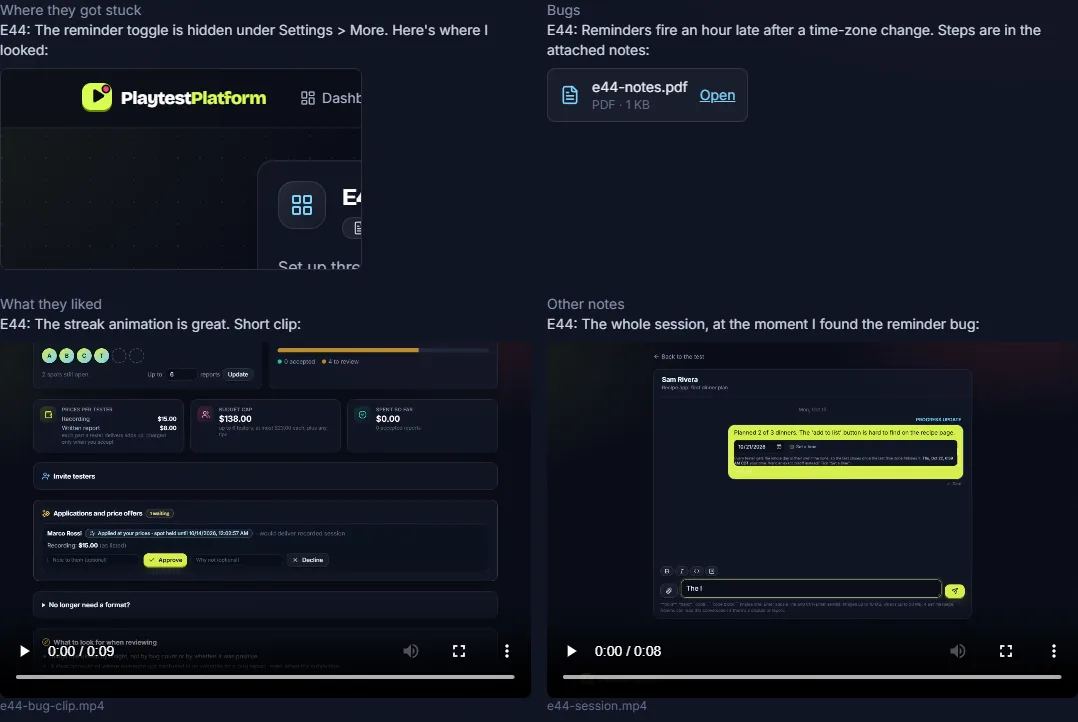Open the PlaytestPlatform screenshot thumbnail
1078x722 pixels.
pos(181,168)
